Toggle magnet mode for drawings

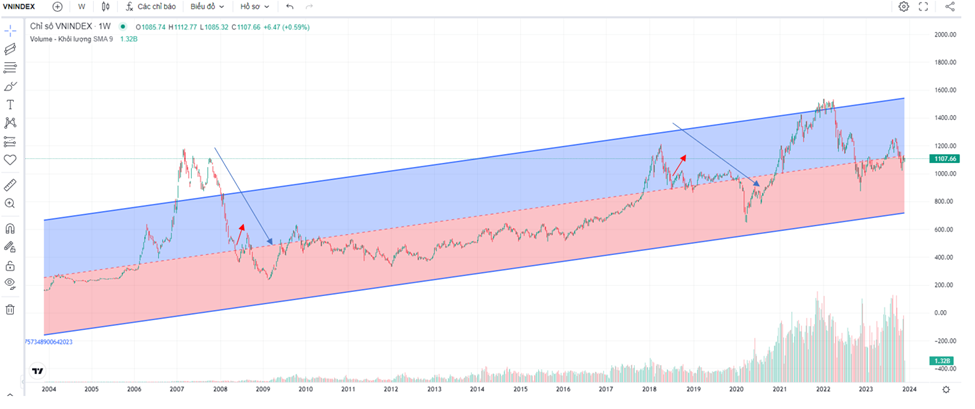pos(10,228)
